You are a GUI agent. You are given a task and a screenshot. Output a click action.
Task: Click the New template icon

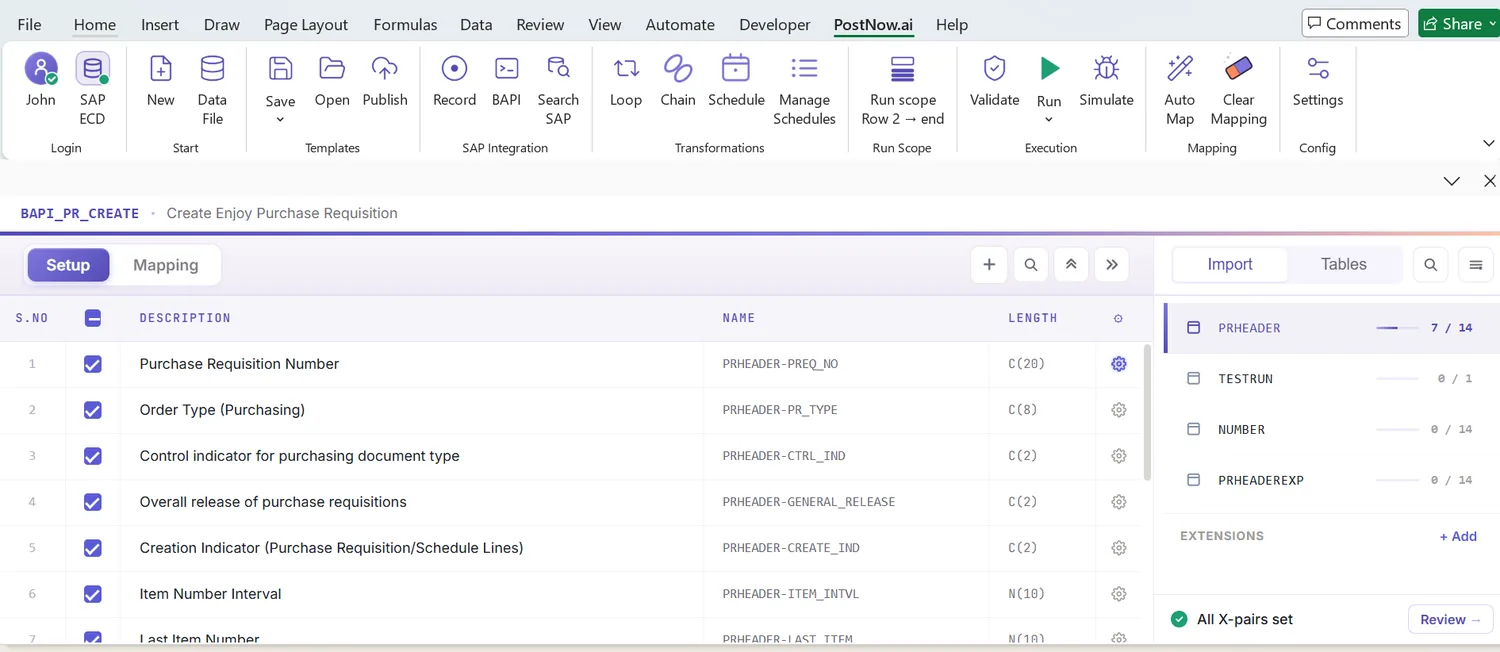pos(160,69)
